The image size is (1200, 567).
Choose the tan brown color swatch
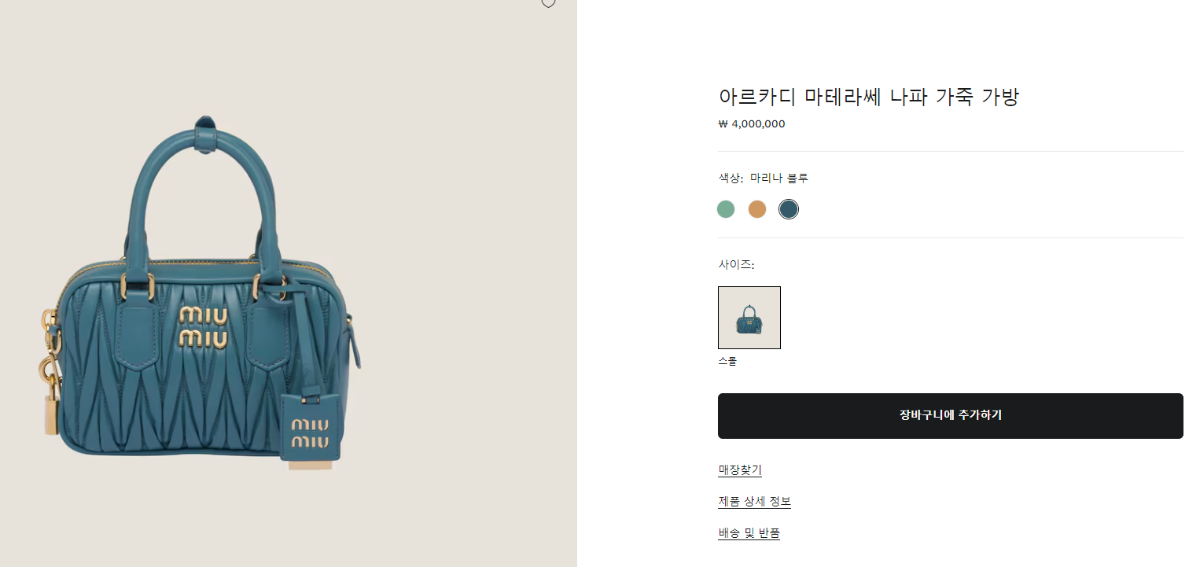pyautogui.click(x=757, y=209)
